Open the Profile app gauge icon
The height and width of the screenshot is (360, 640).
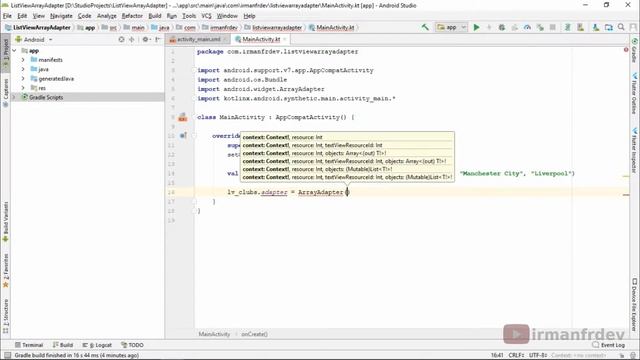[x=527, y=27]
